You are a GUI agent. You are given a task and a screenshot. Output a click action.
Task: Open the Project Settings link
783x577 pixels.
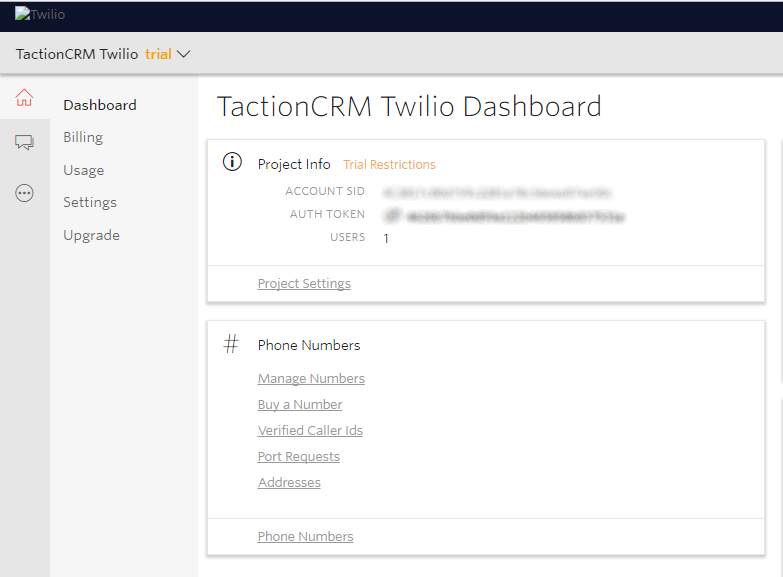[x=304, y=283]
